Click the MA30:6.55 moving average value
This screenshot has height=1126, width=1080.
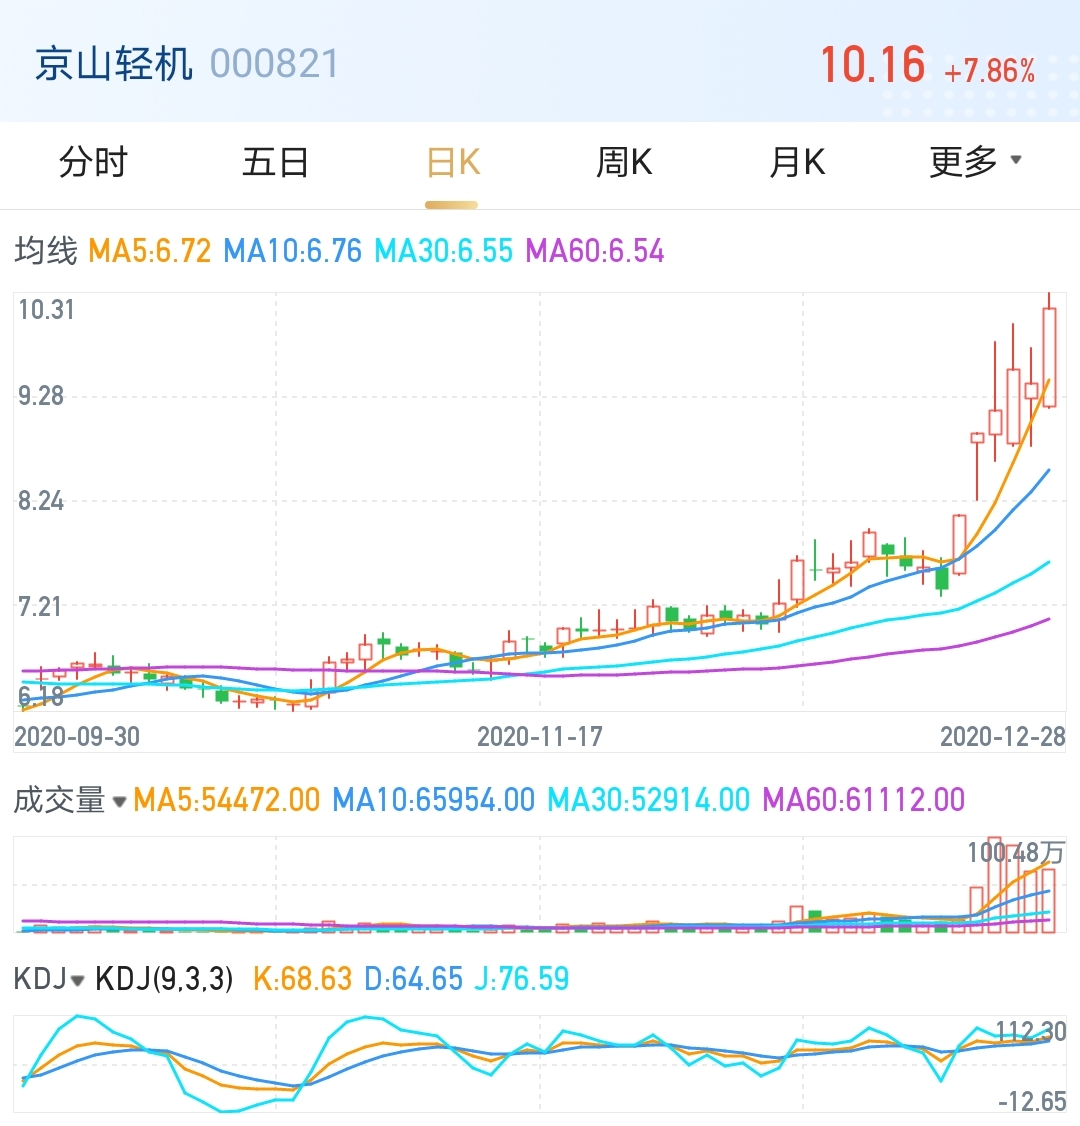(x=444, y=251)
